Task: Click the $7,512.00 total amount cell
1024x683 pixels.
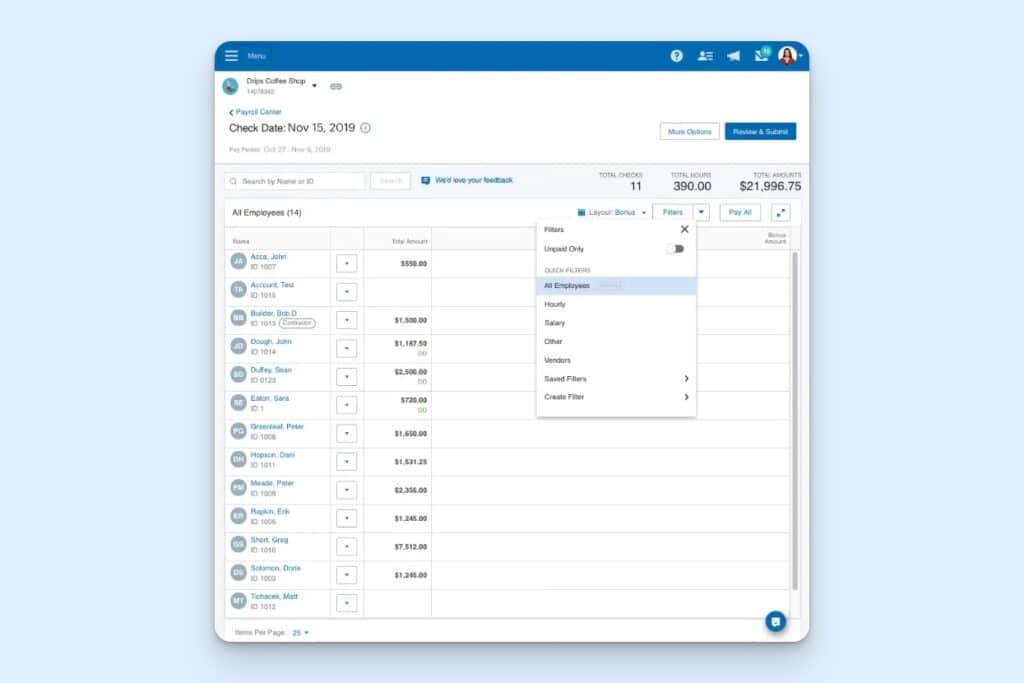Action: coord(398,547)
